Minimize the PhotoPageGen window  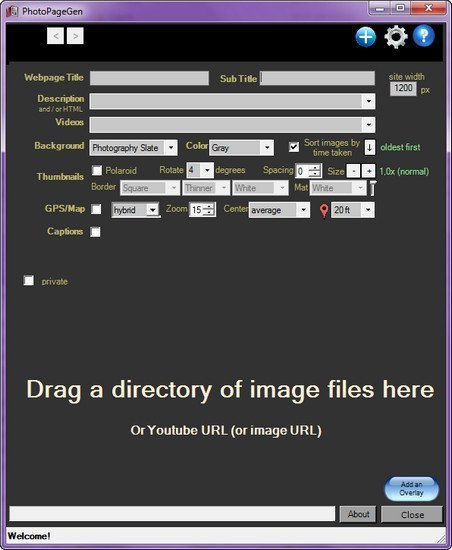(380, 8)
